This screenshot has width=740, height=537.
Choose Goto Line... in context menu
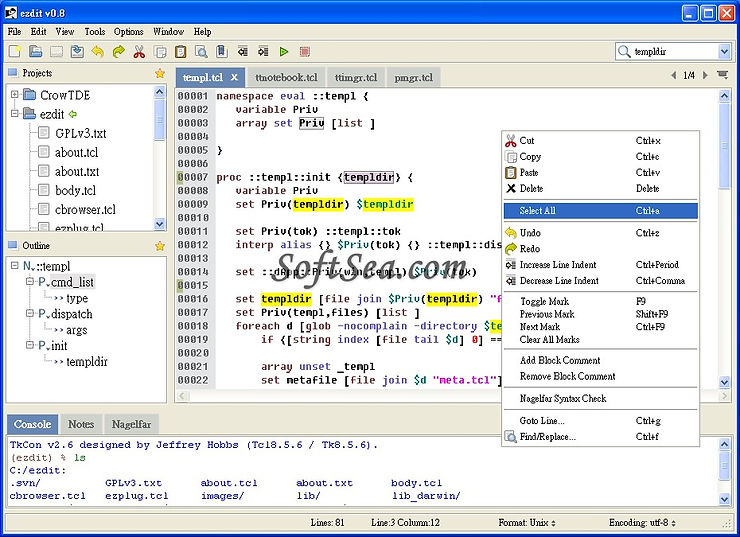click(600, 421)
